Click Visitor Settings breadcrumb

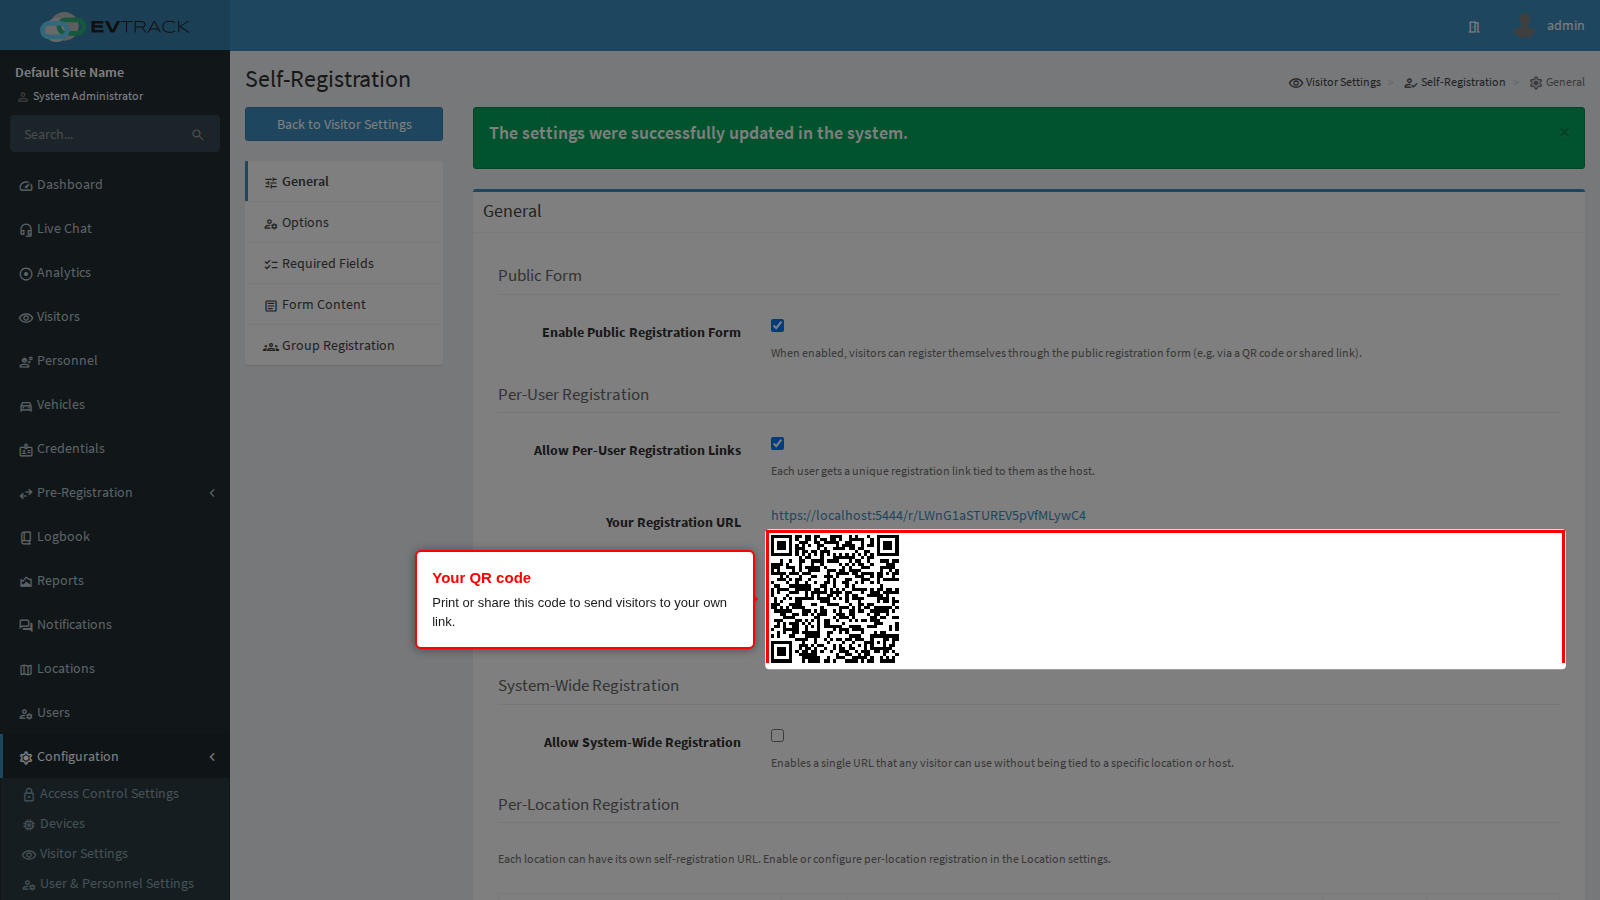pyautogui.click(x=1335, y=83)
